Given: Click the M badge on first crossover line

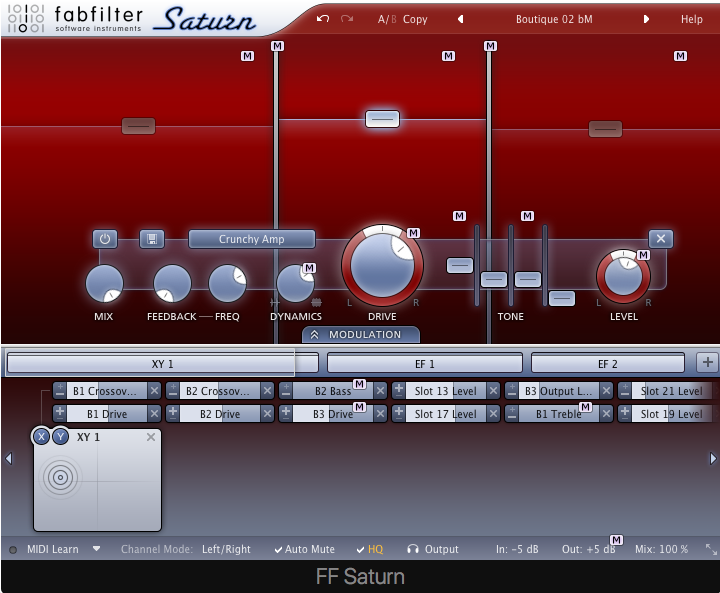Looking at the screenshot, I should point(277,46).
